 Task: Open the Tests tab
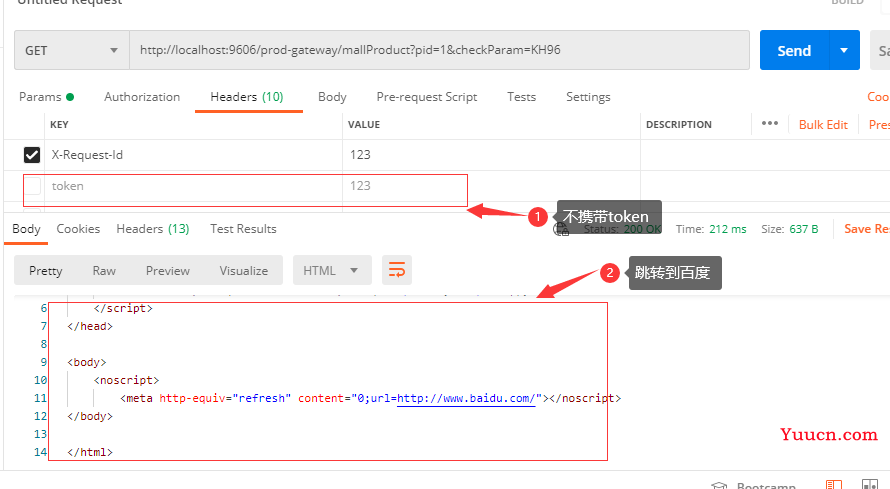[522, 97]
